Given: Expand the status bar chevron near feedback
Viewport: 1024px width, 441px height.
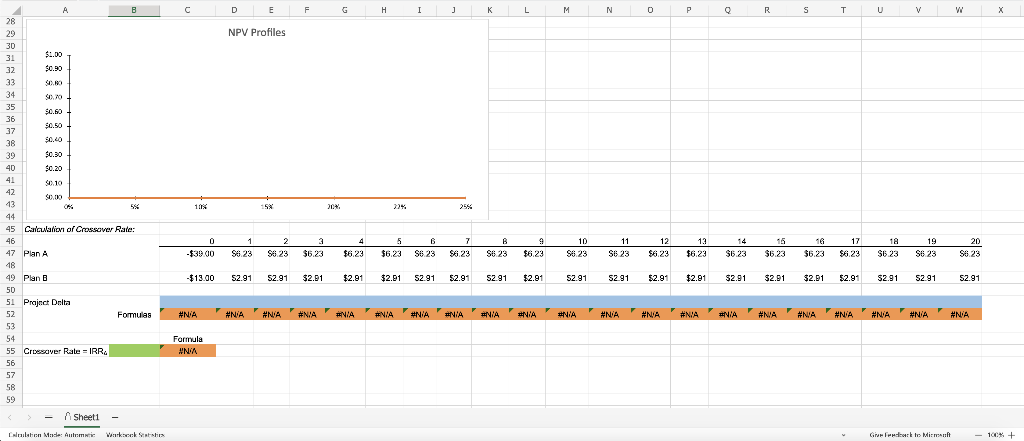Looking at the screenshot, I should pyautogui.click(x=843, y=434).
